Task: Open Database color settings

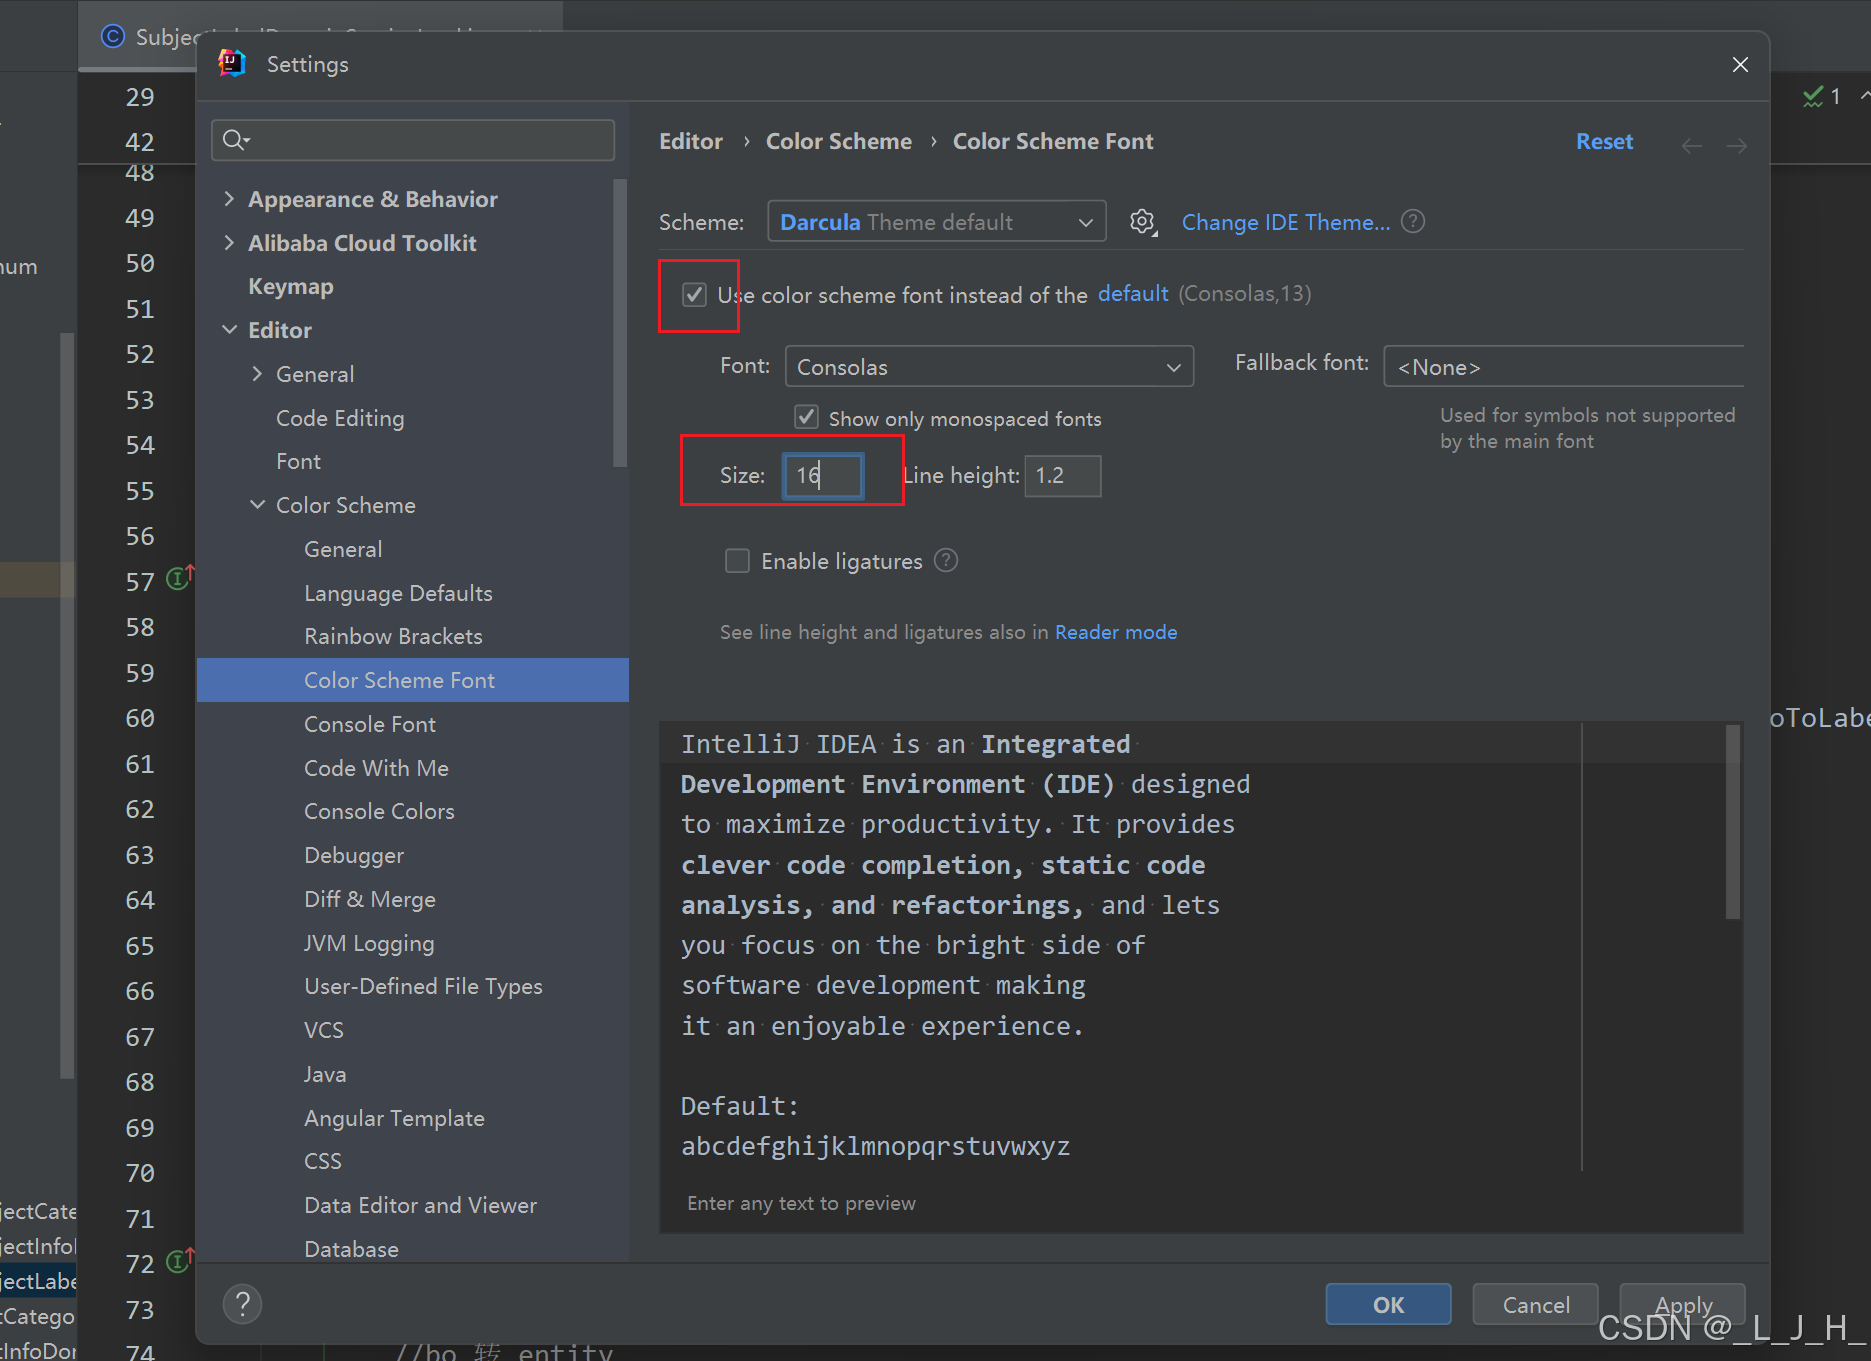Action: click(x=351, y=1249)
